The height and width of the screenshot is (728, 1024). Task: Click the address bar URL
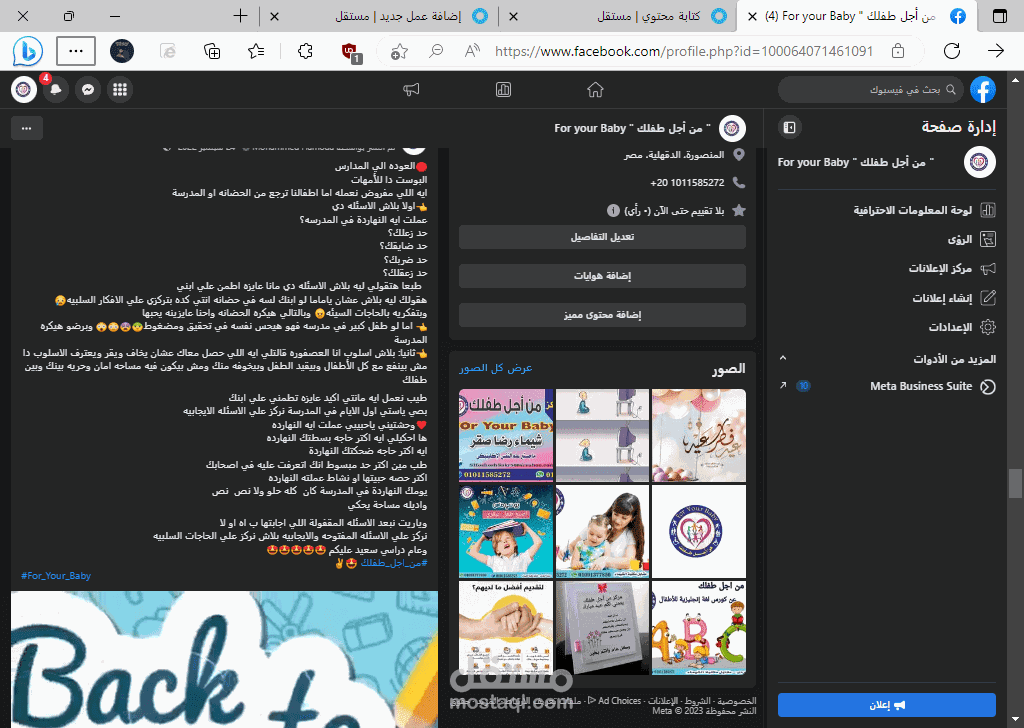pos(684,51)
